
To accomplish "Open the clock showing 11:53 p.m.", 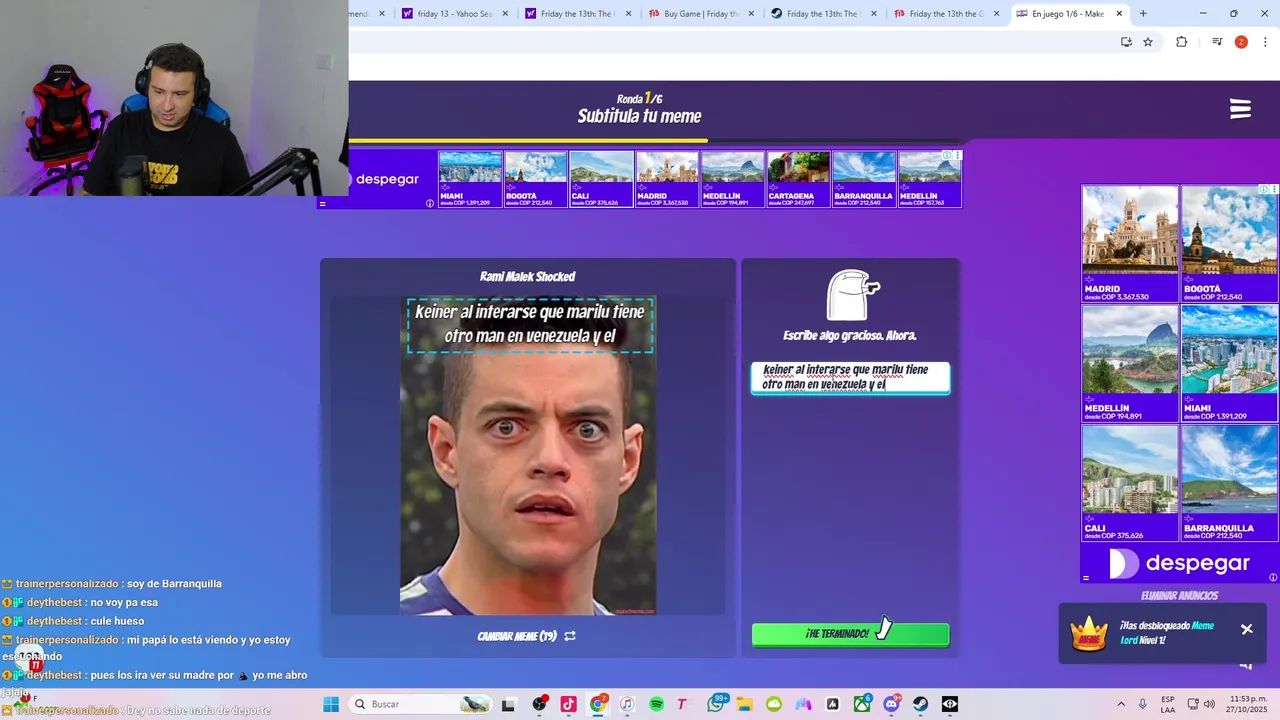I will [x=1249, y=704].
